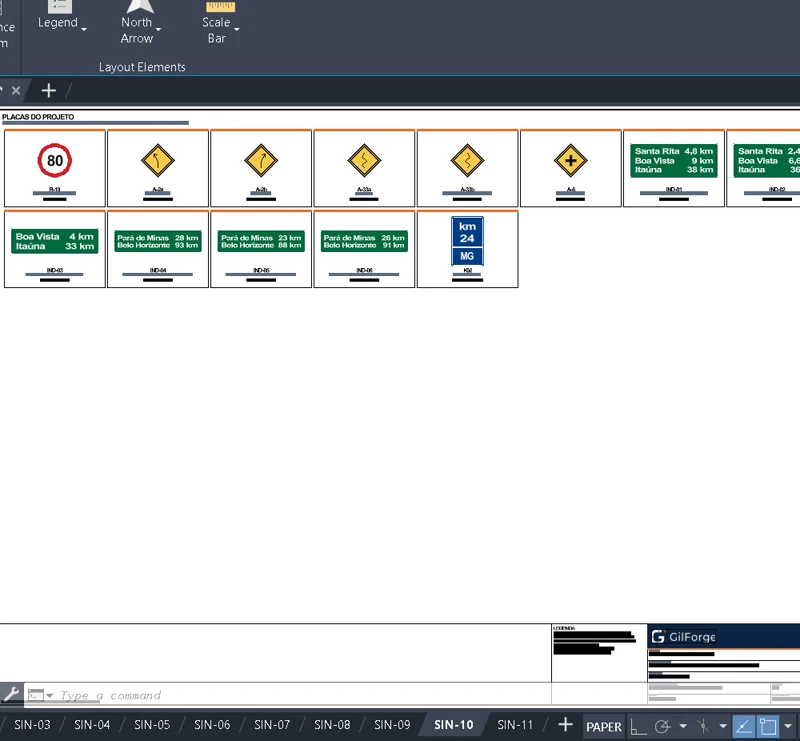Open the Isometric Drafting plane dropdown
Viewport: 800px width, 741px height.
coord(723,726)
